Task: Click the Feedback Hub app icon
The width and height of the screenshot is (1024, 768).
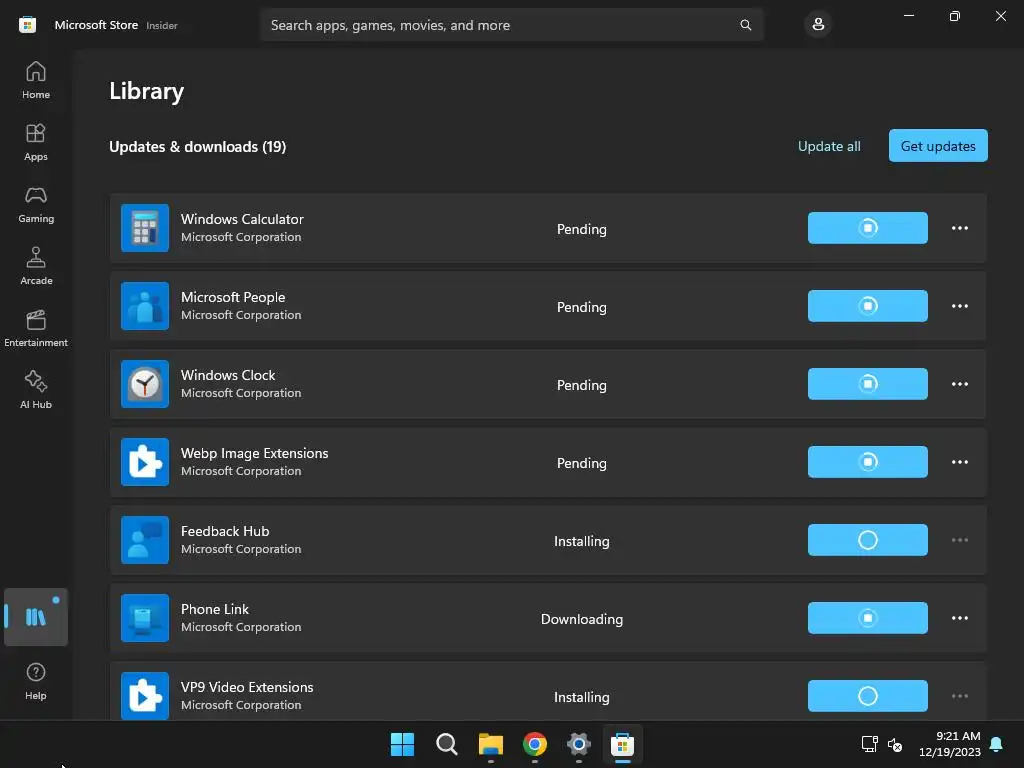Action: tap(145, 540)
